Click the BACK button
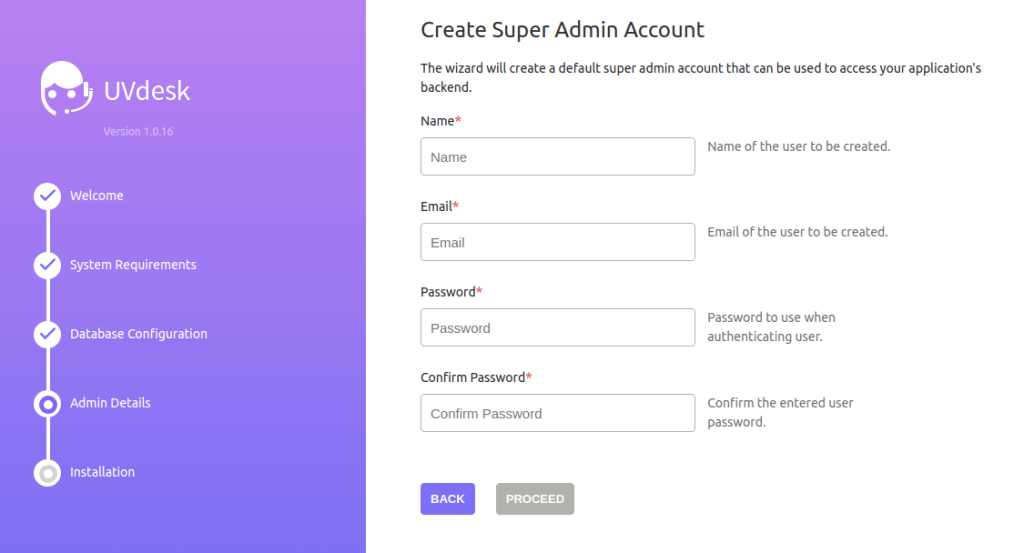The image size is (1024, 553). click(x=447, y=499)
